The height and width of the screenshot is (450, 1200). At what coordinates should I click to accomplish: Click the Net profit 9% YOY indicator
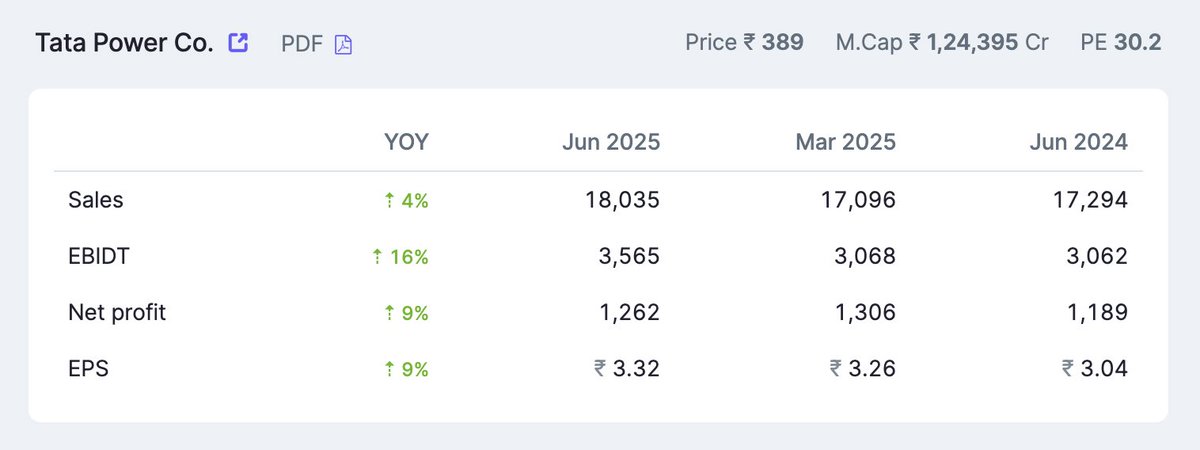pos(406,313)
